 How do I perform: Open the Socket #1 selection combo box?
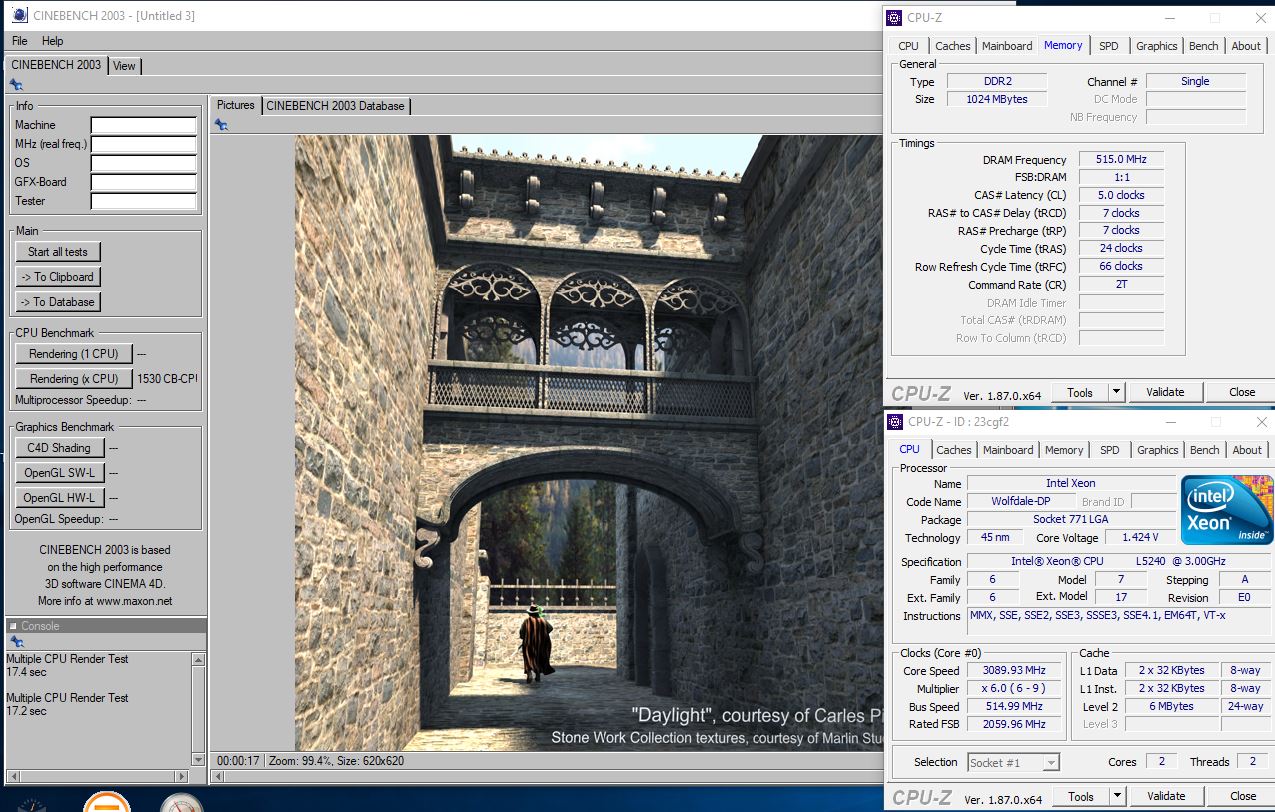pos(1013,762)
